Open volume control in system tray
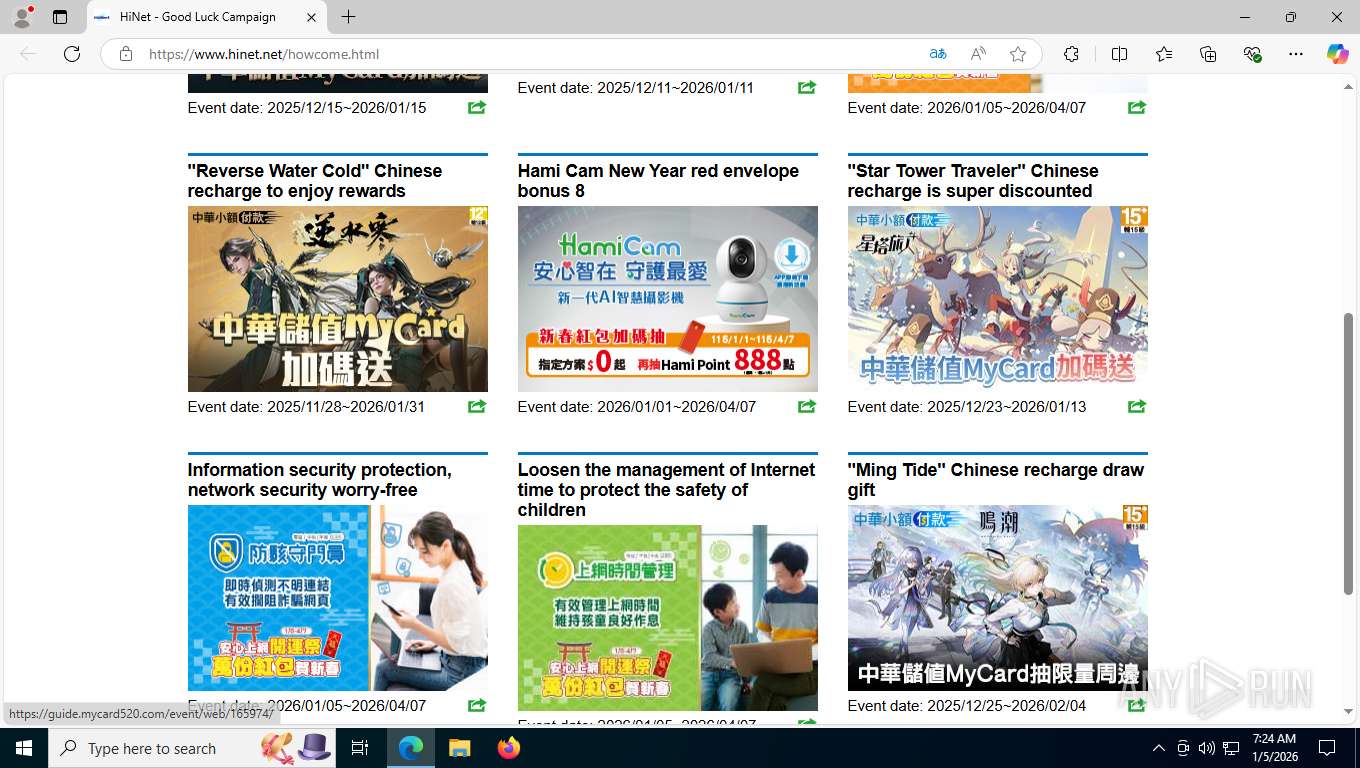This screenshot has height=768, width=1360. point(1206,748)
